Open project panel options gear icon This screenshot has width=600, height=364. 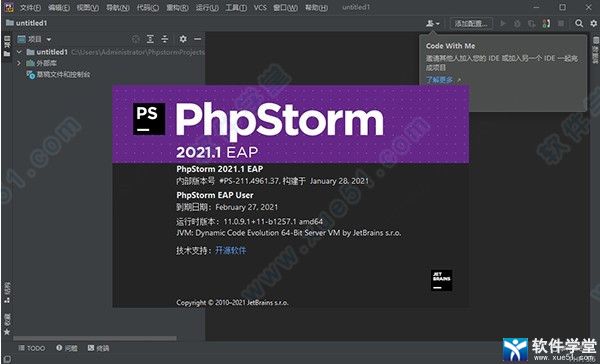coord(183,39)
